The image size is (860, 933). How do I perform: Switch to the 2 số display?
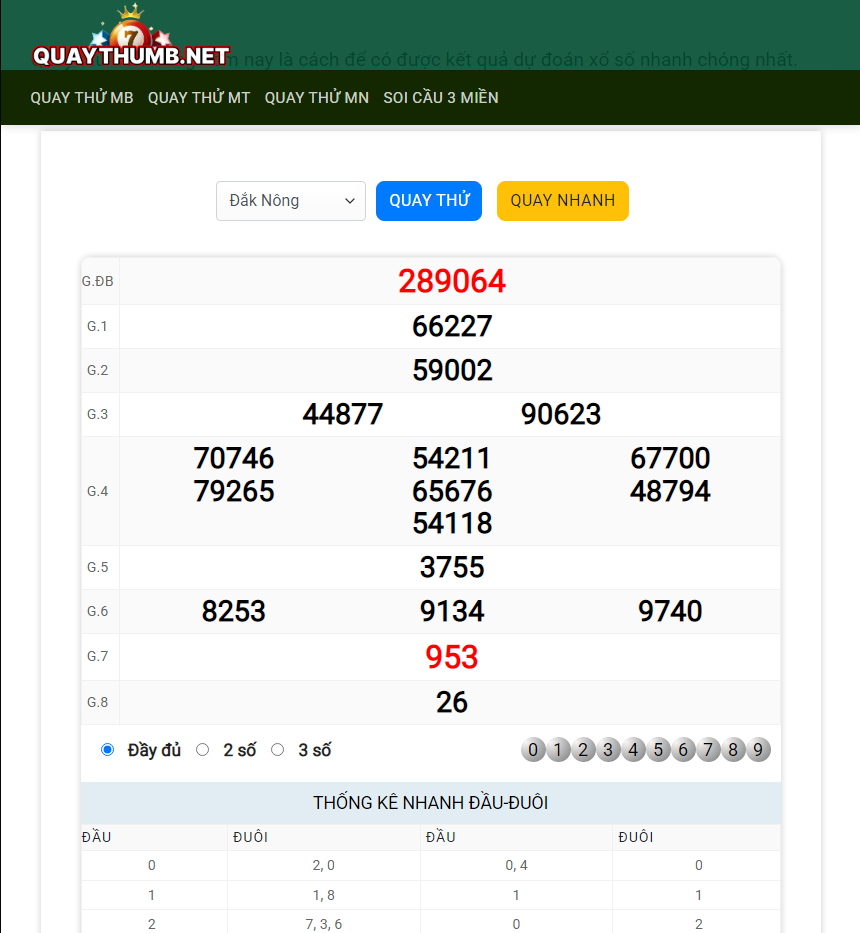click(203, 750)
